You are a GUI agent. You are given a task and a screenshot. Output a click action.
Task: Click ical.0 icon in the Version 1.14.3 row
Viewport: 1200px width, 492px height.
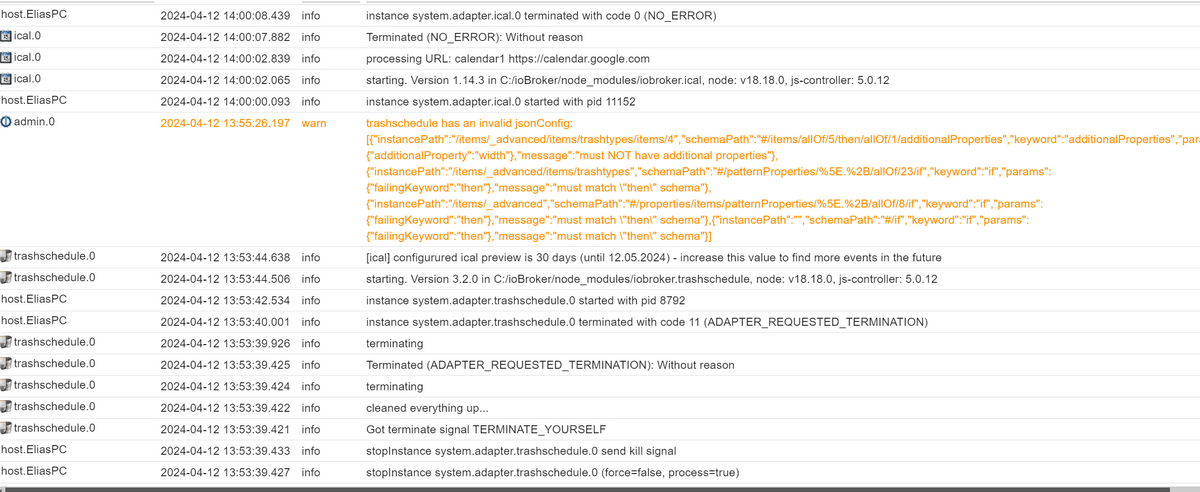click(6, 80)
